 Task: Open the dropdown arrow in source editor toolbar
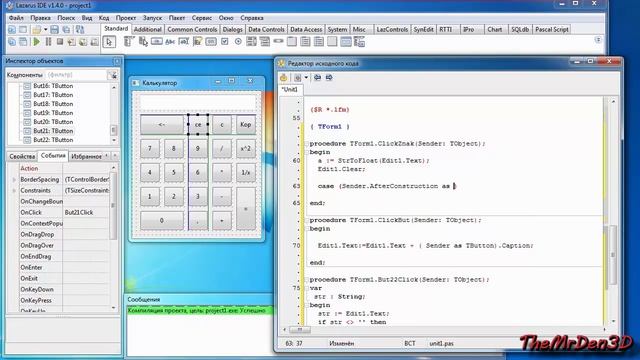coord(306,77)
